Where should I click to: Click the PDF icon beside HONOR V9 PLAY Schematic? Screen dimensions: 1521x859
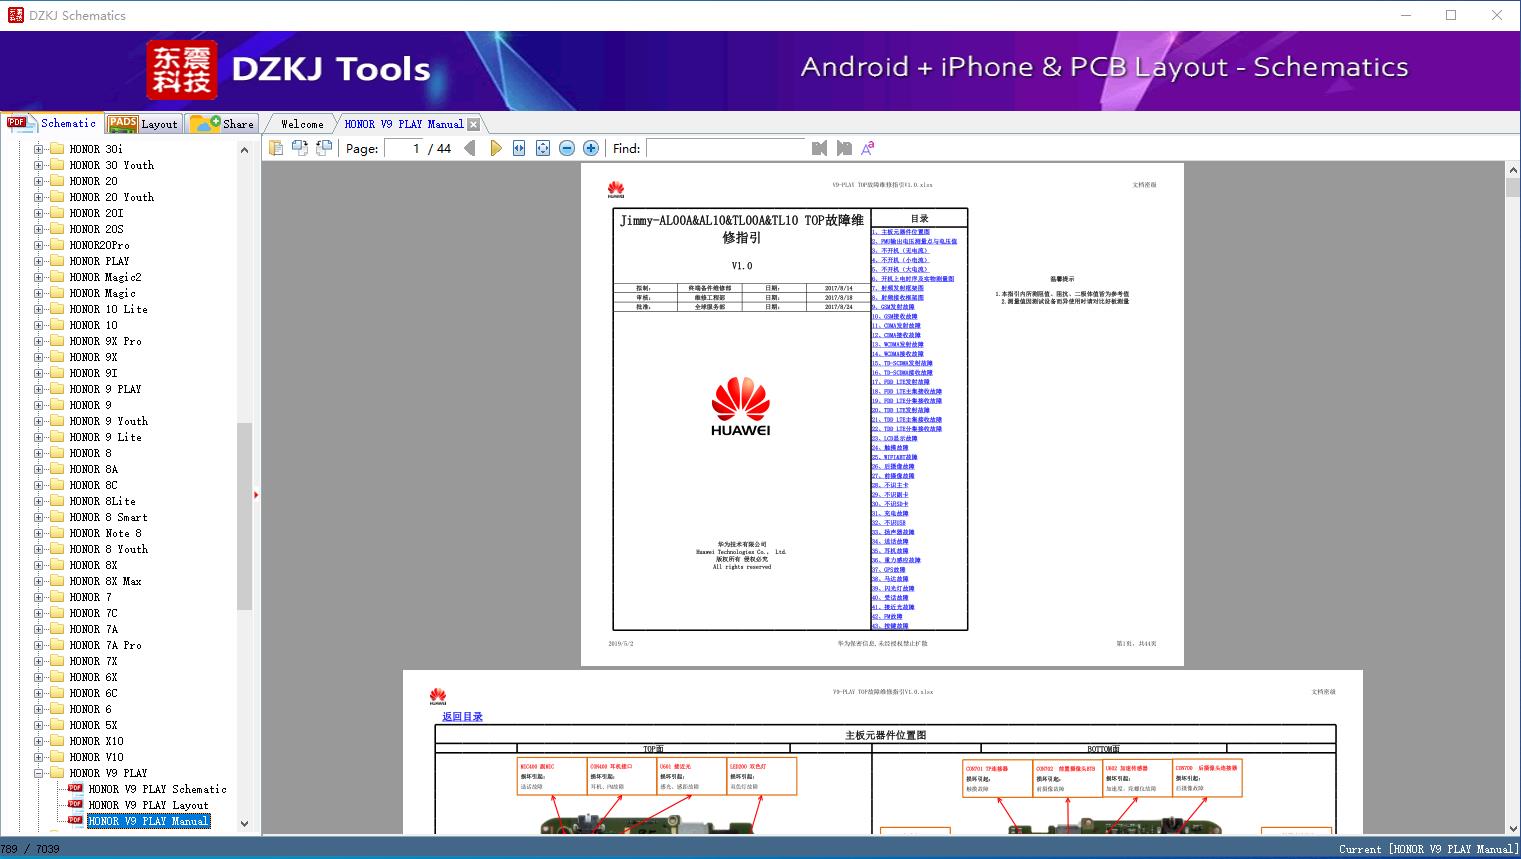click(x=75, y=788)
